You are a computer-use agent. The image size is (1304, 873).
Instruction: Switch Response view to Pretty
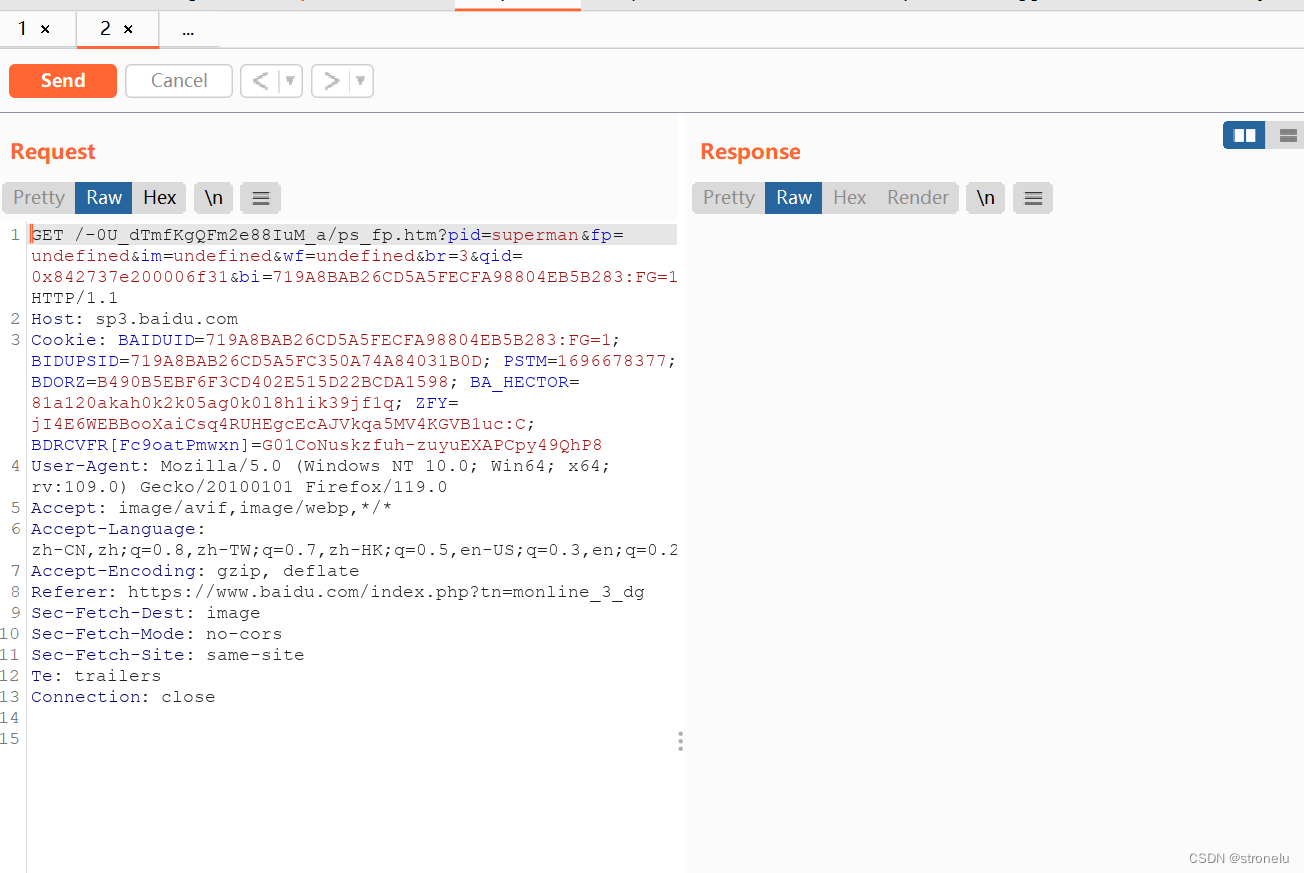pyautogui.click(x=729, y=198)
